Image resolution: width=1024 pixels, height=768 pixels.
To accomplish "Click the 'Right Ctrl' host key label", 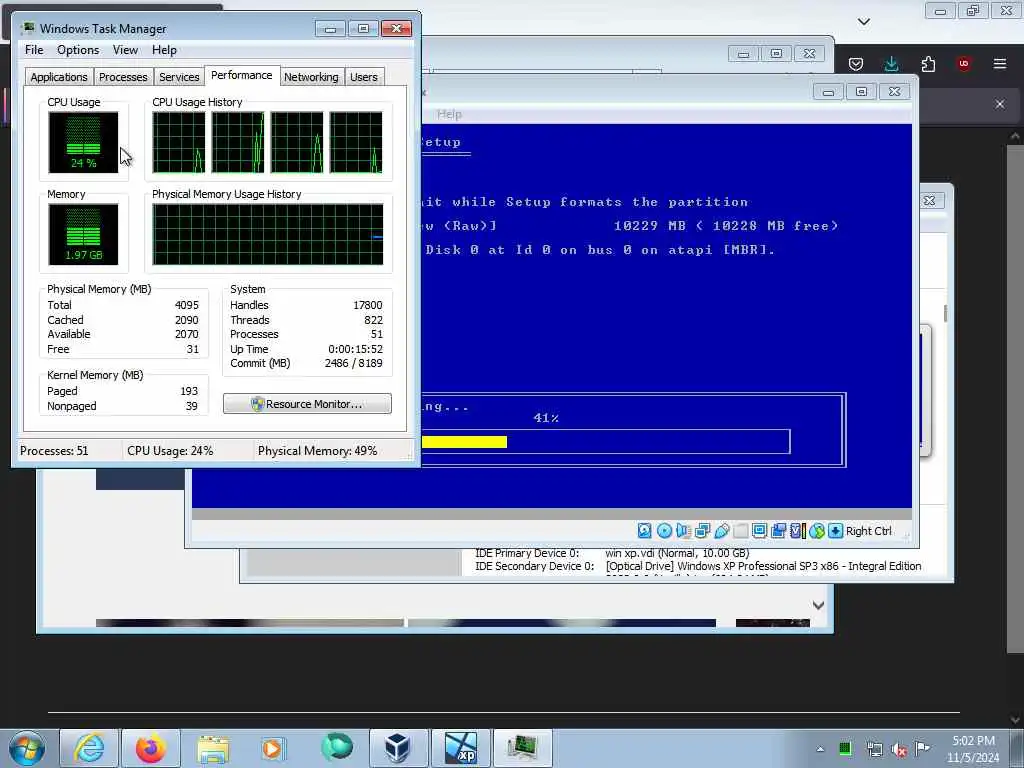I will coord(869,531).
